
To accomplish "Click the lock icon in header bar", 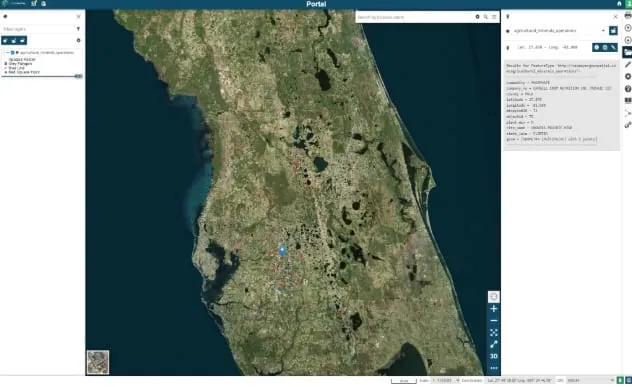I will (44, 4).
